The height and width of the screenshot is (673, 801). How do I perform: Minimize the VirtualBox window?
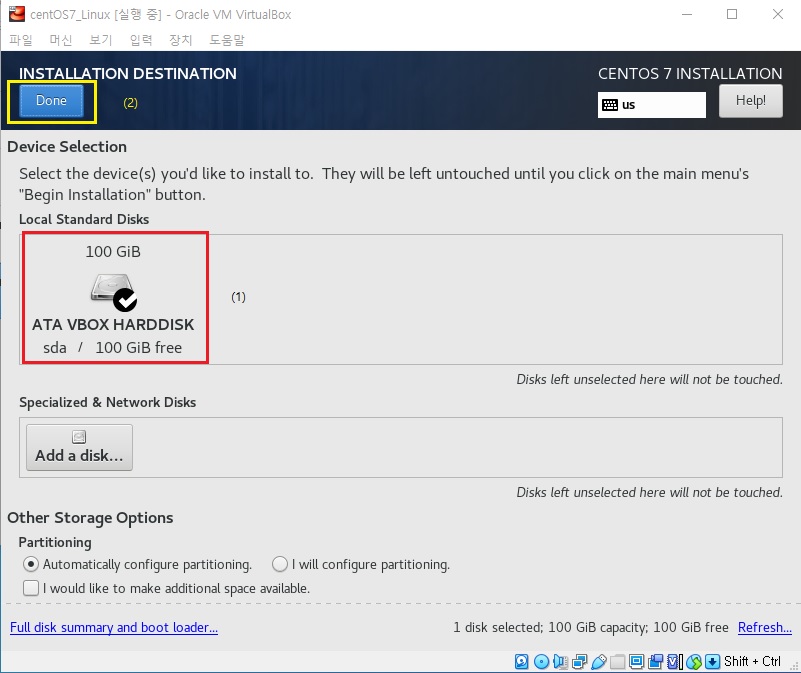[x=687, y=14]
